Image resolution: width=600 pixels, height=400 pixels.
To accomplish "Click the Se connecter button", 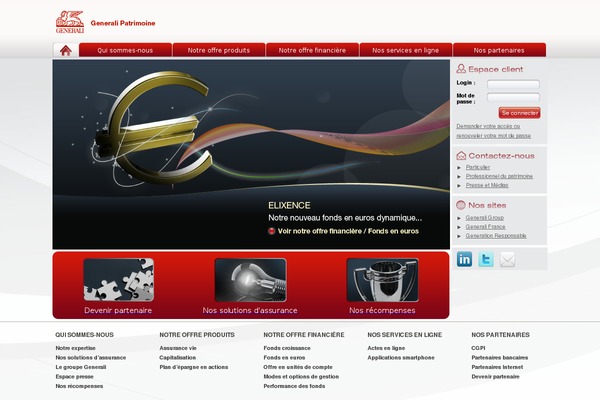I will (519, 113).
